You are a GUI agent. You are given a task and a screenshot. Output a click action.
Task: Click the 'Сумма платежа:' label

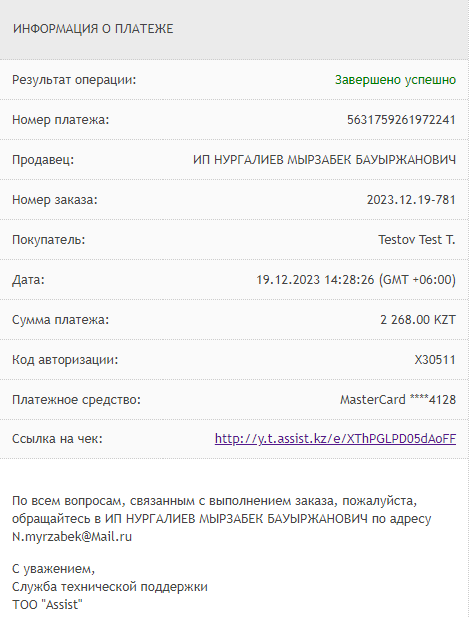[x=61, y=320]
